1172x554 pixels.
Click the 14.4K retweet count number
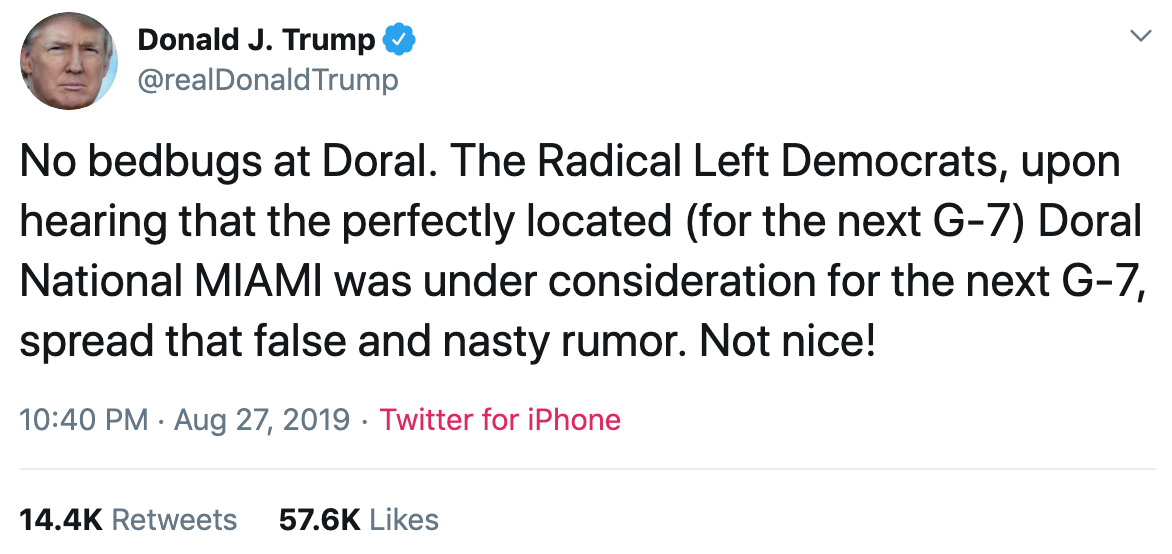coord(61,520)
